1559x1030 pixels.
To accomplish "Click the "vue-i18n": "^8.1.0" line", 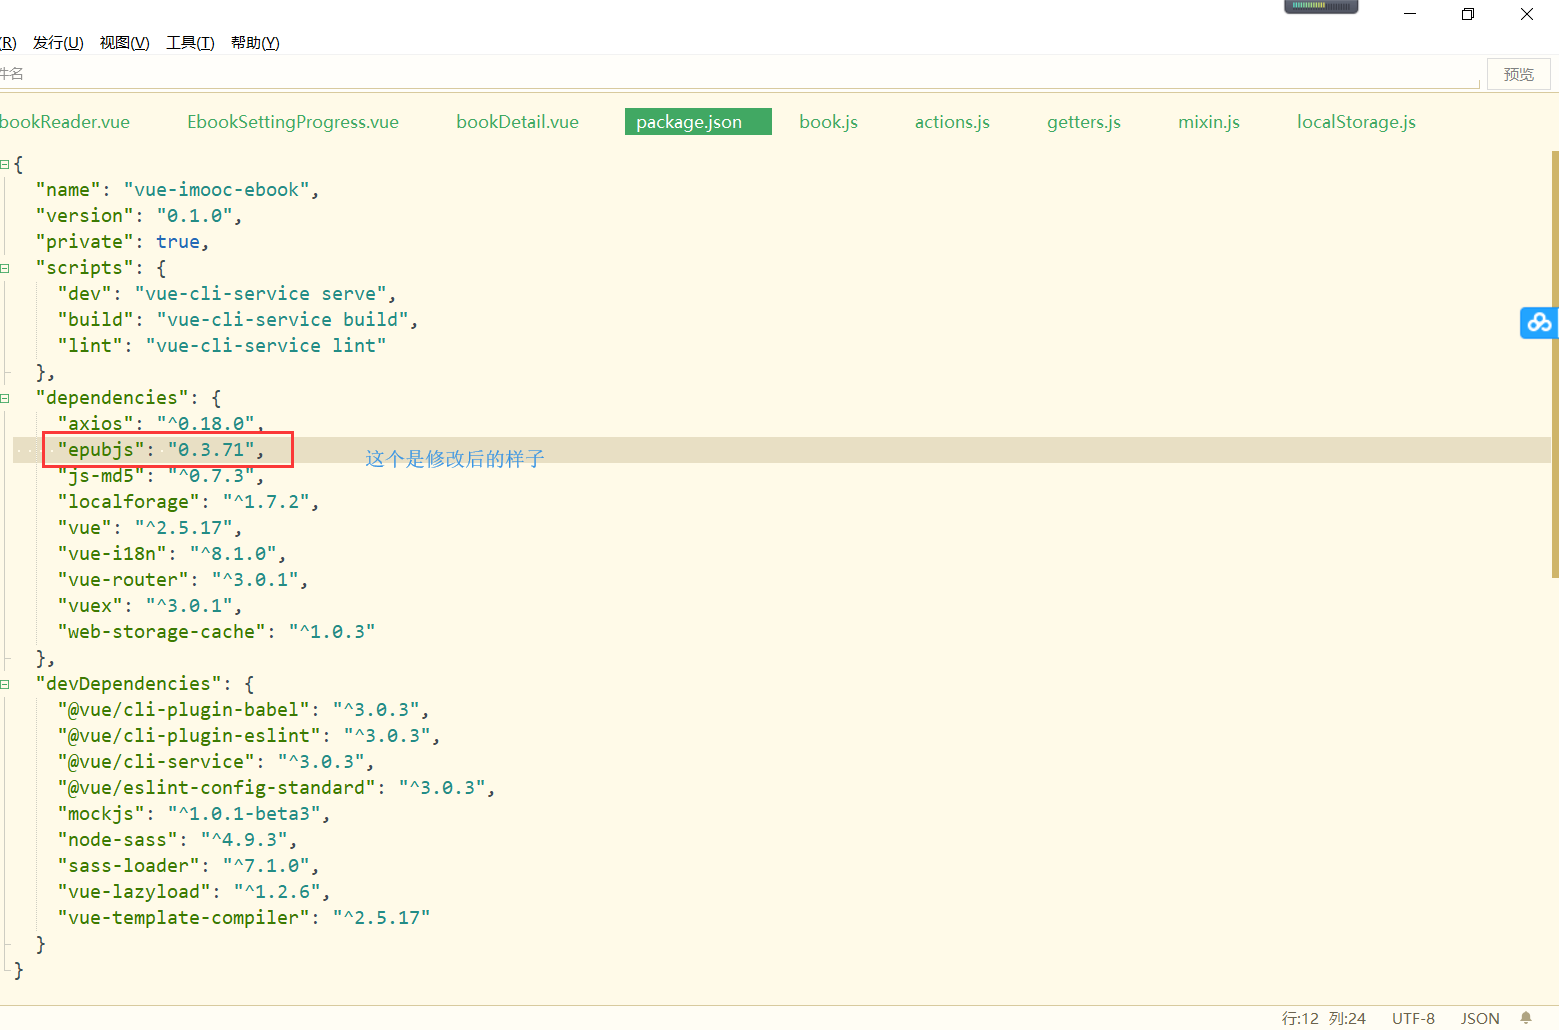I will click(172, 554).
